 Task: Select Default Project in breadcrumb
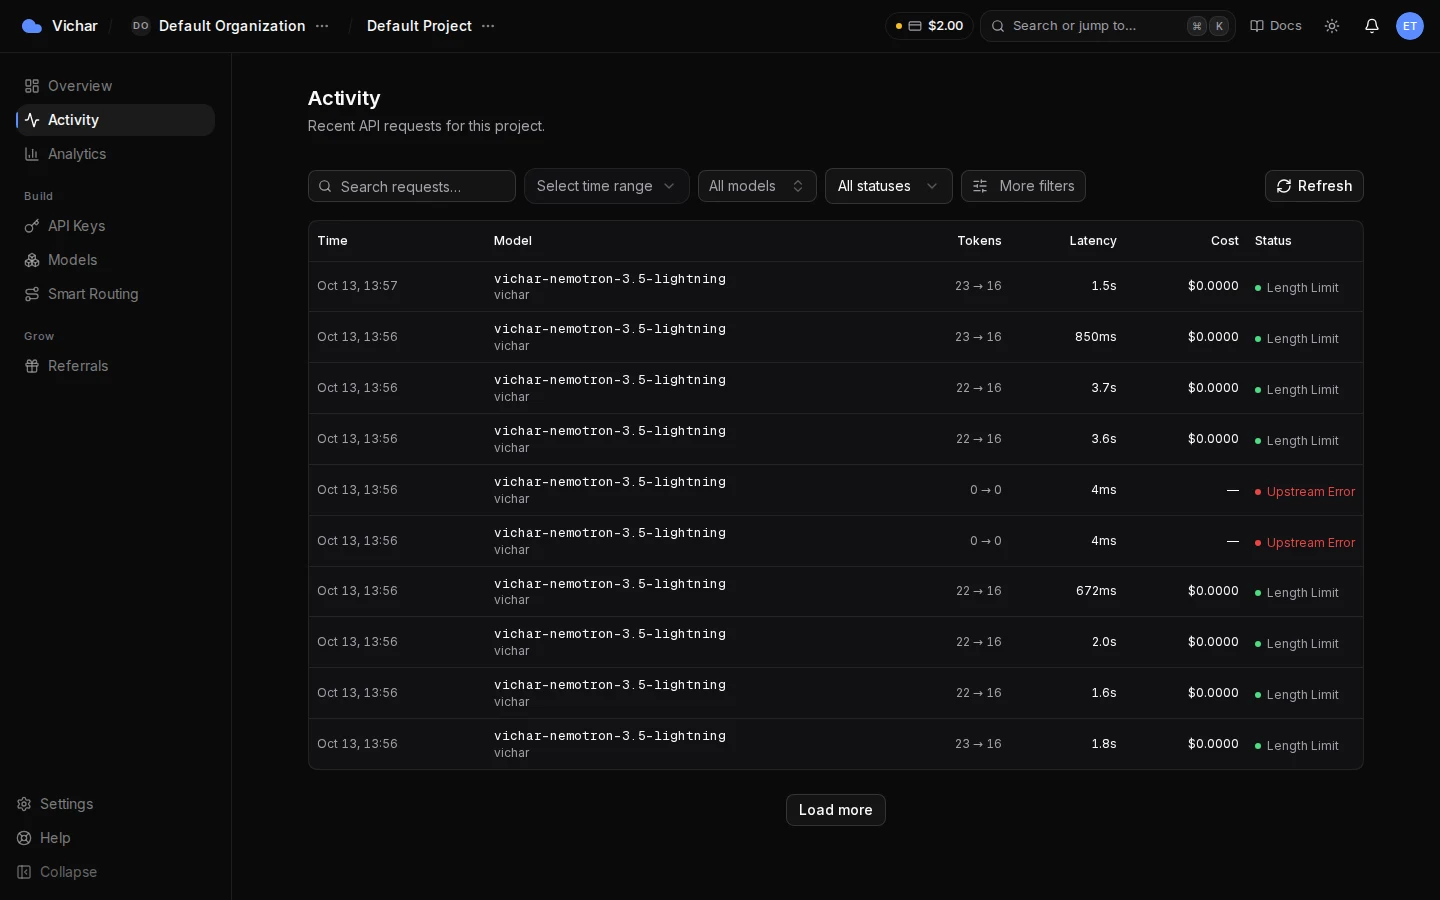[x=419, y=26]
